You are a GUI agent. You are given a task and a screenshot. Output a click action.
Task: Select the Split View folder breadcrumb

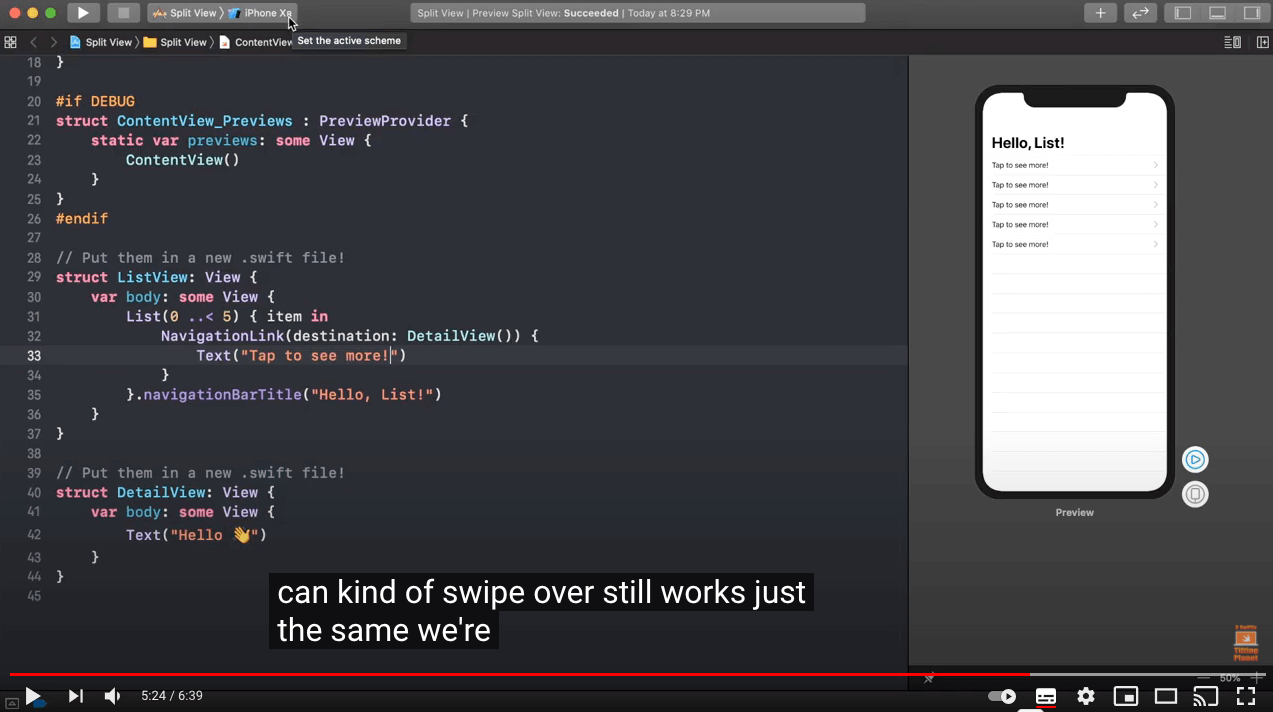(x=182, y=42)
